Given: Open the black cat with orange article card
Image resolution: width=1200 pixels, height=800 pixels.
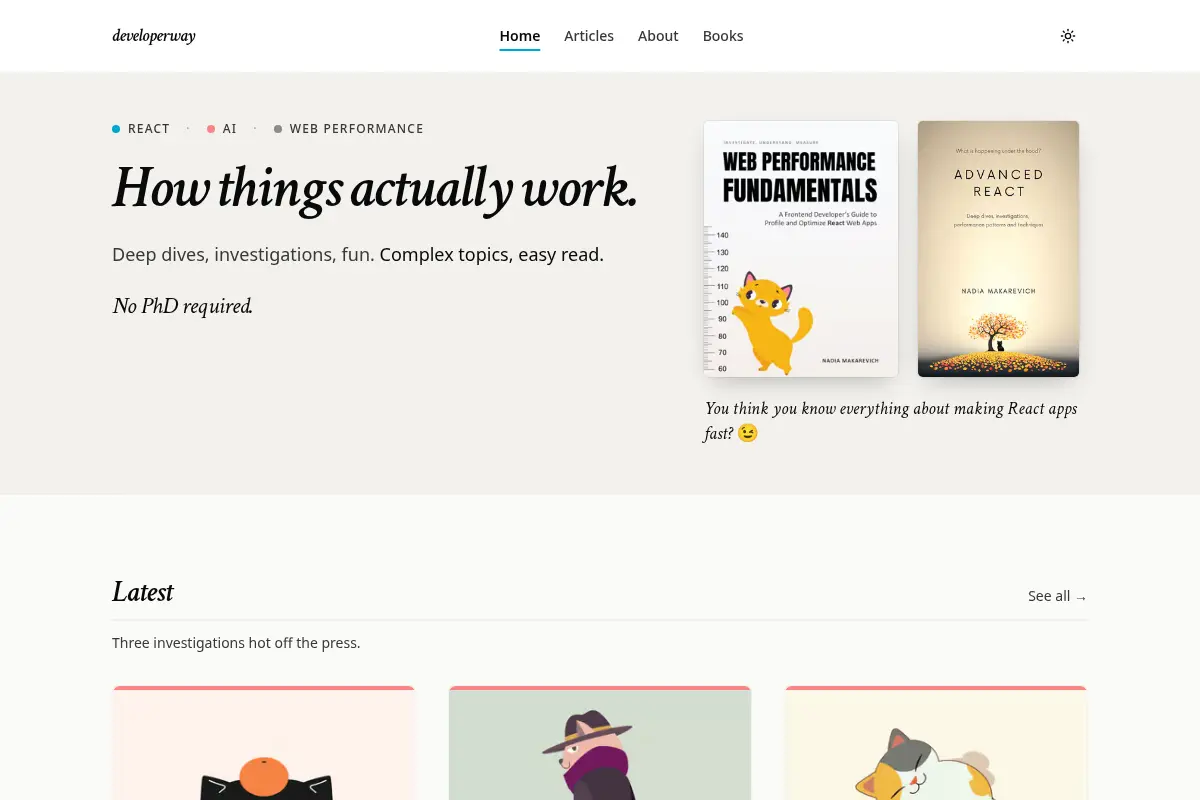Looking at the screenshot, I should (264, 744).
